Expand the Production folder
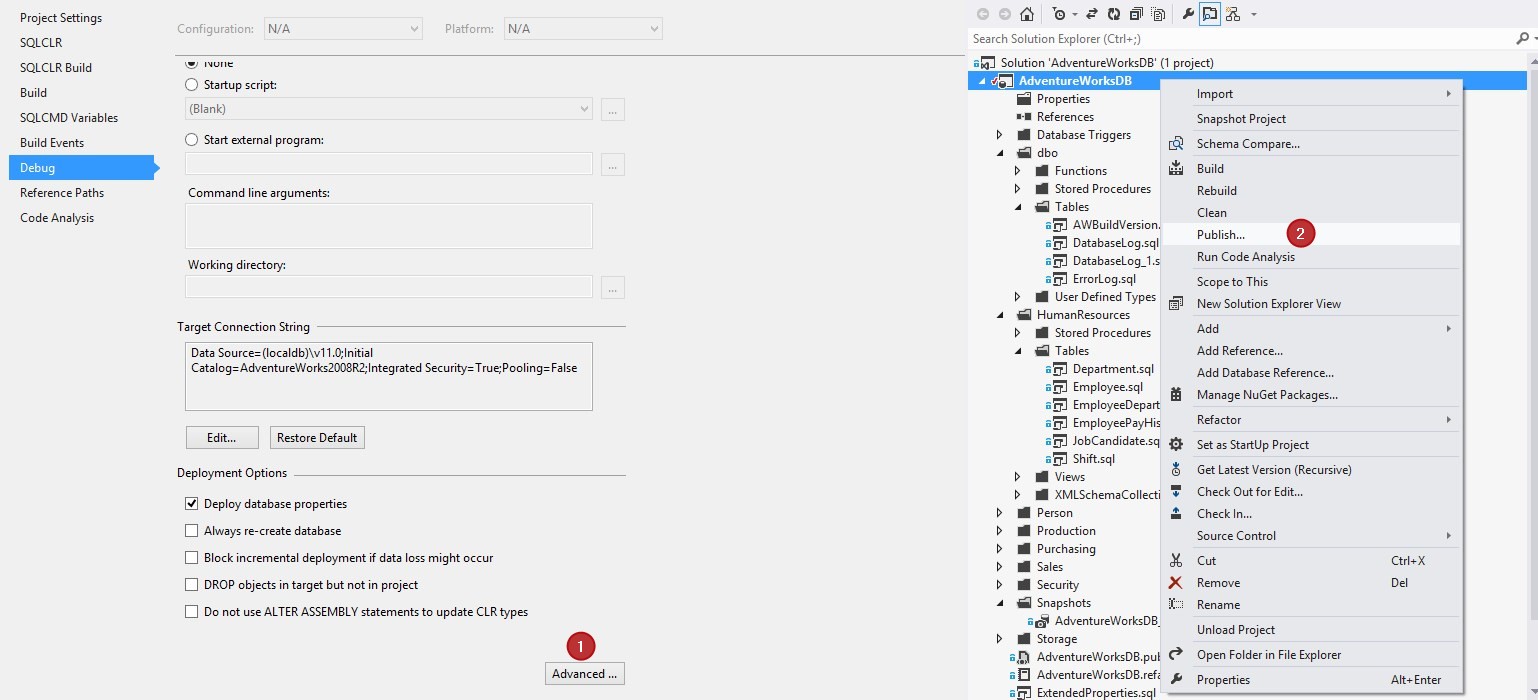This screenshot has width=1538, height=700. click(999, 531)
